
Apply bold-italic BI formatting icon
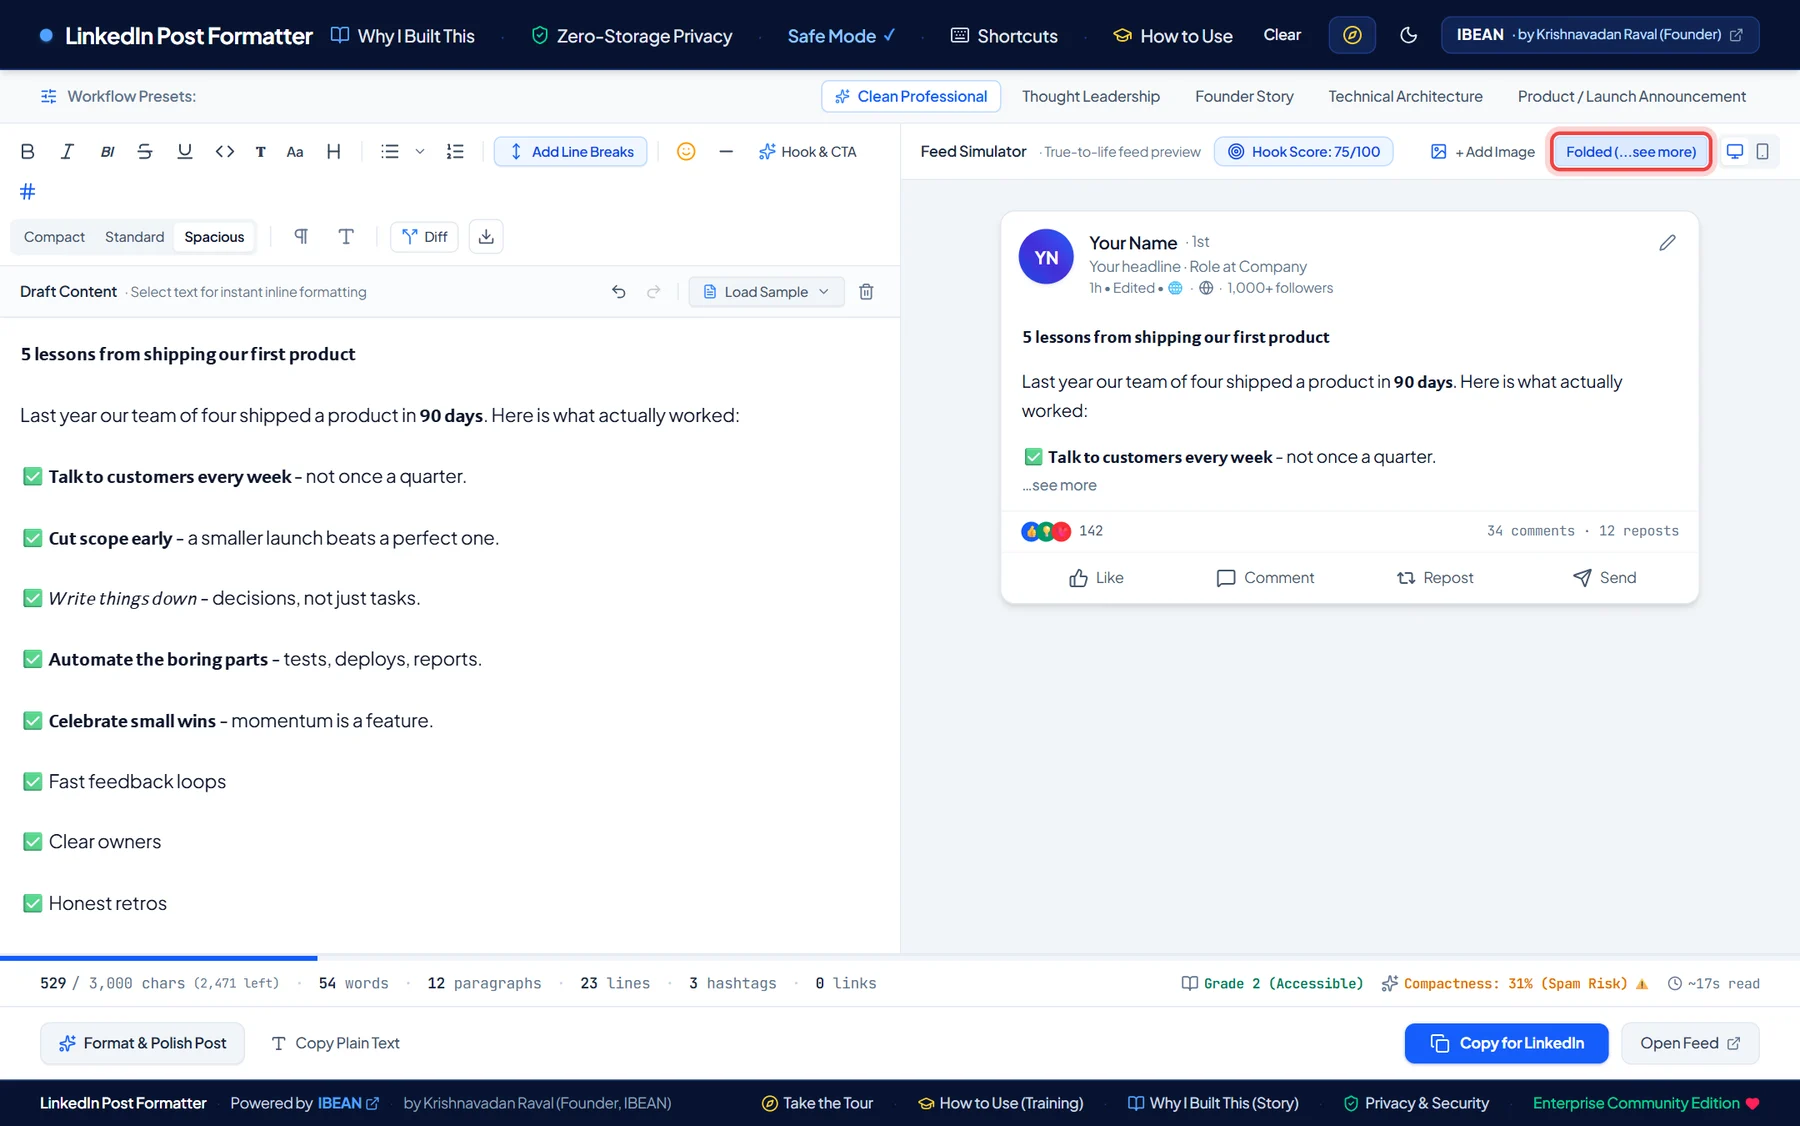coord(107,151)
